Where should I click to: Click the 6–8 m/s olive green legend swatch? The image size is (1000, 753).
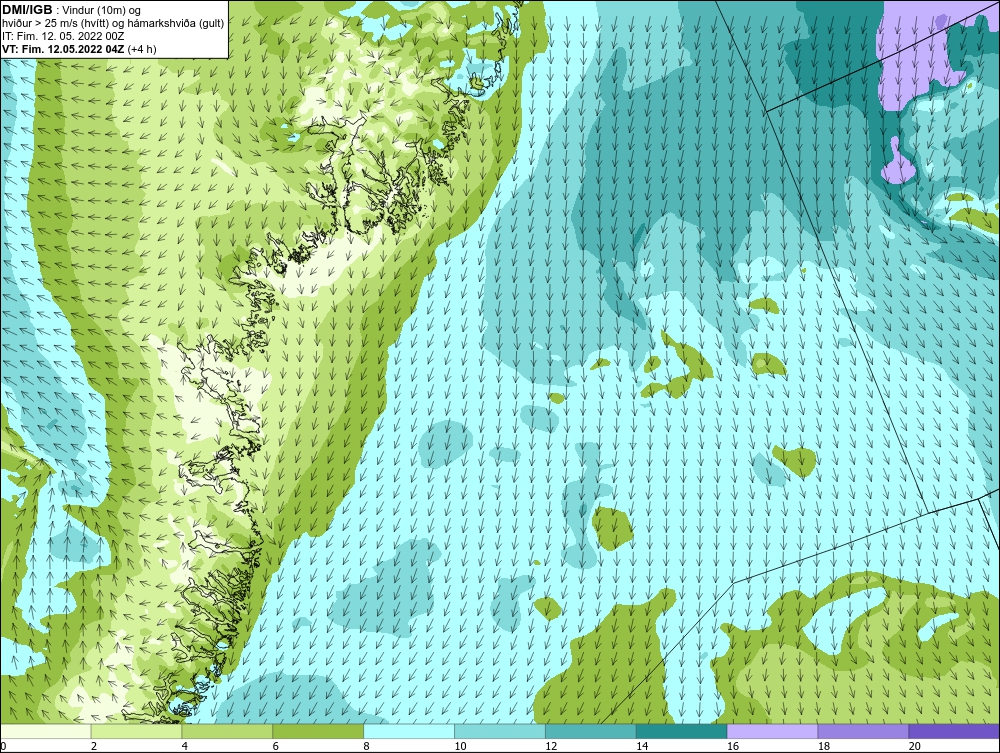[x=318, y=731]
